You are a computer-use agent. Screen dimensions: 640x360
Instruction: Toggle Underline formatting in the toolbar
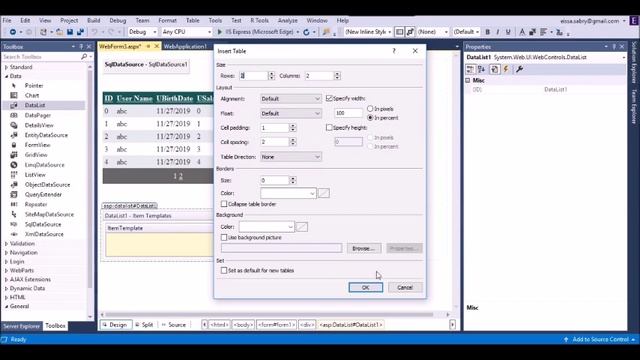tap(508, 32)
